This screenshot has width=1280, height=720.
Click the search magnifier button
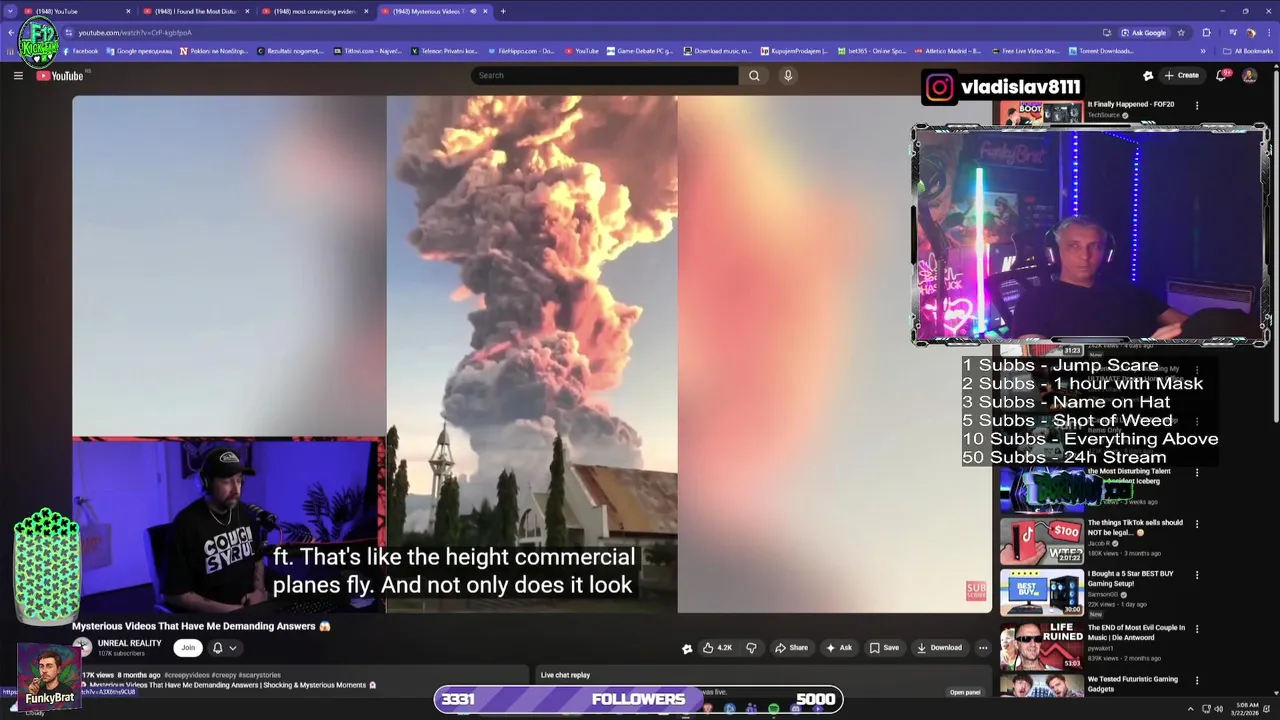click(754, 75)
